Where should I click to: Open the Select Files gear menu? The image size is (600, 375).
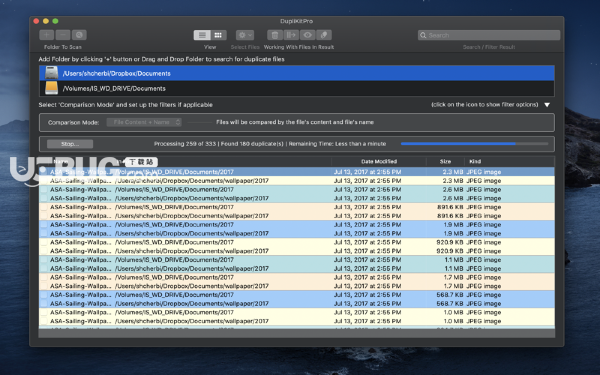tap(245, 35)
